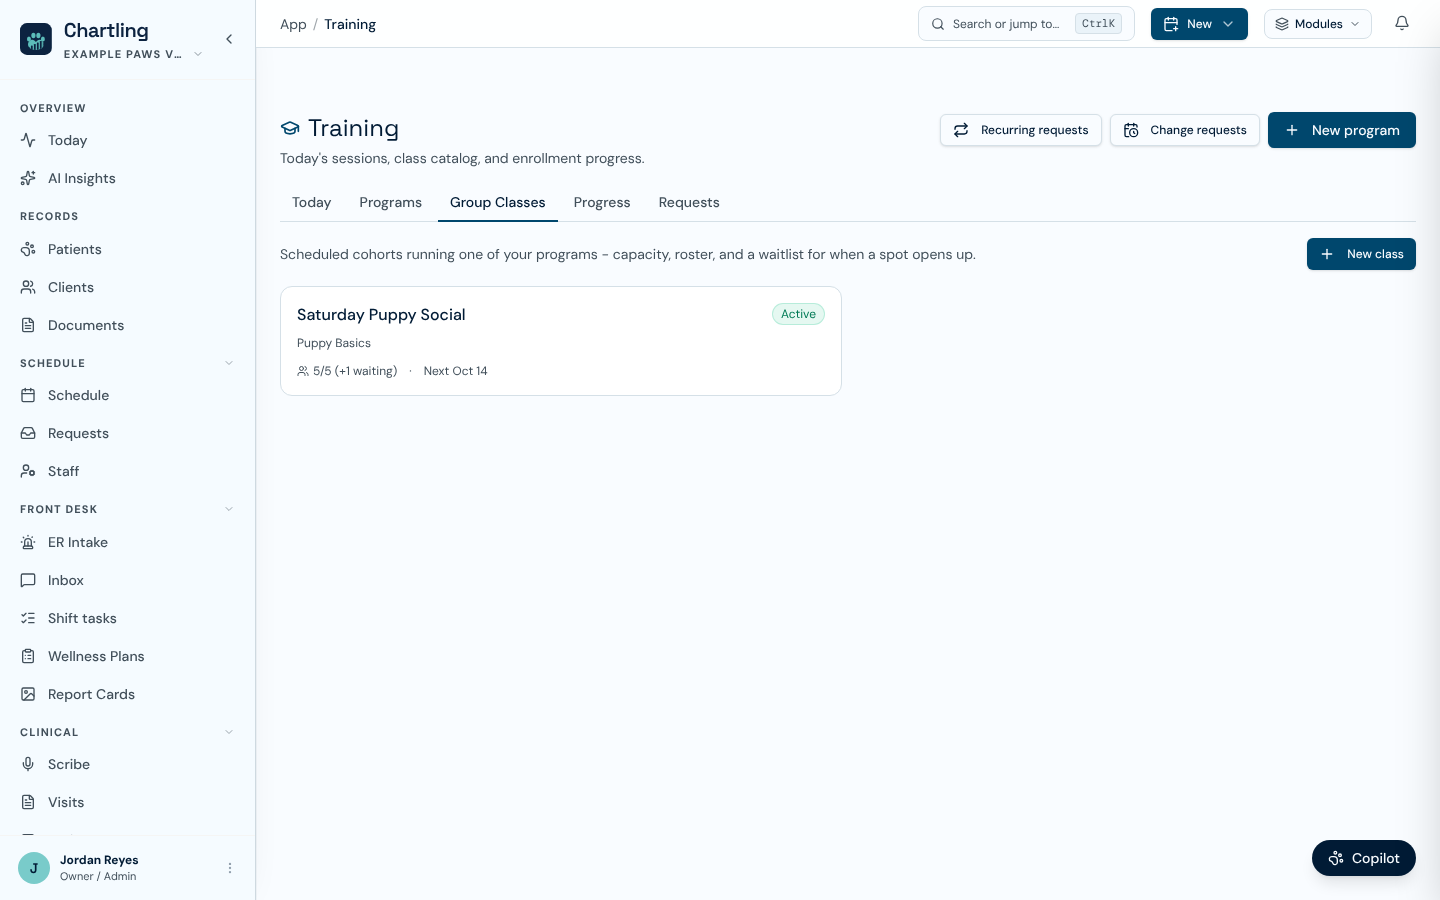
Task: Add a New class
Action: click(1361, 254)
